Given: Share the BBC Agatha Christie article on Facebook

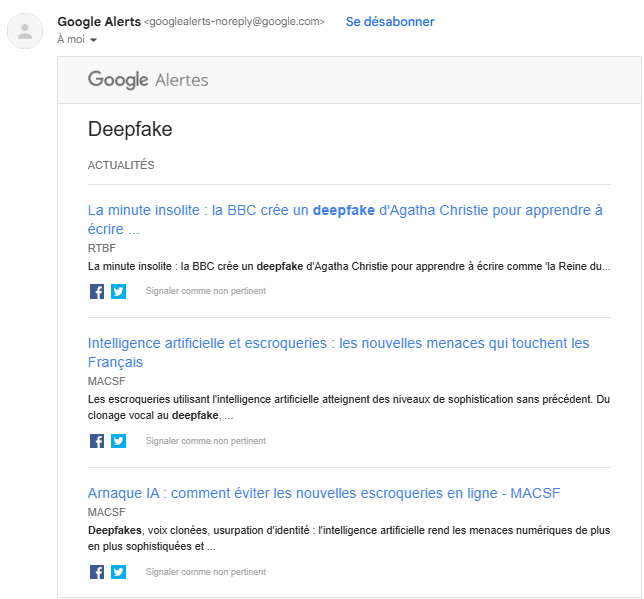Looking at the screenshot, I should [97, 291].
